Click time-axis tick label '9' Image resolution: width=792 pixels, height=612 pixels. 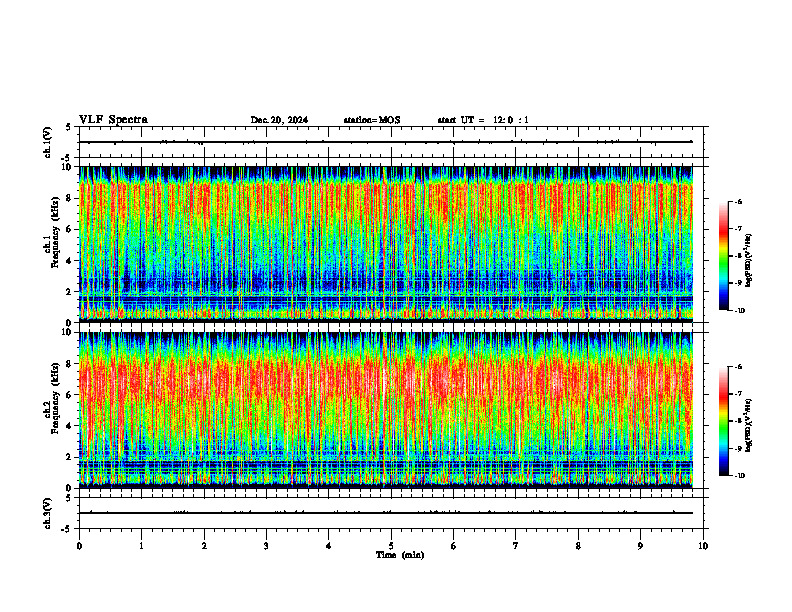pyautogui.click(x=640, y=546)
